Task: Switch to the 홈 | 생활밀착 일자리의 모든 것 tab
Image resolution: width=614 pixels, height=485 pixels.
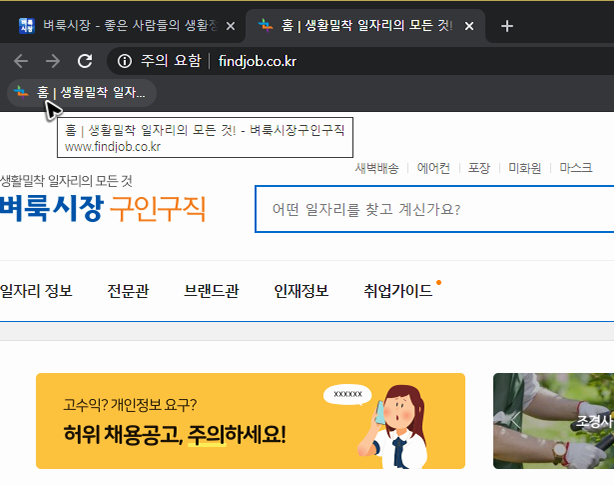Action: coord(365,26)
